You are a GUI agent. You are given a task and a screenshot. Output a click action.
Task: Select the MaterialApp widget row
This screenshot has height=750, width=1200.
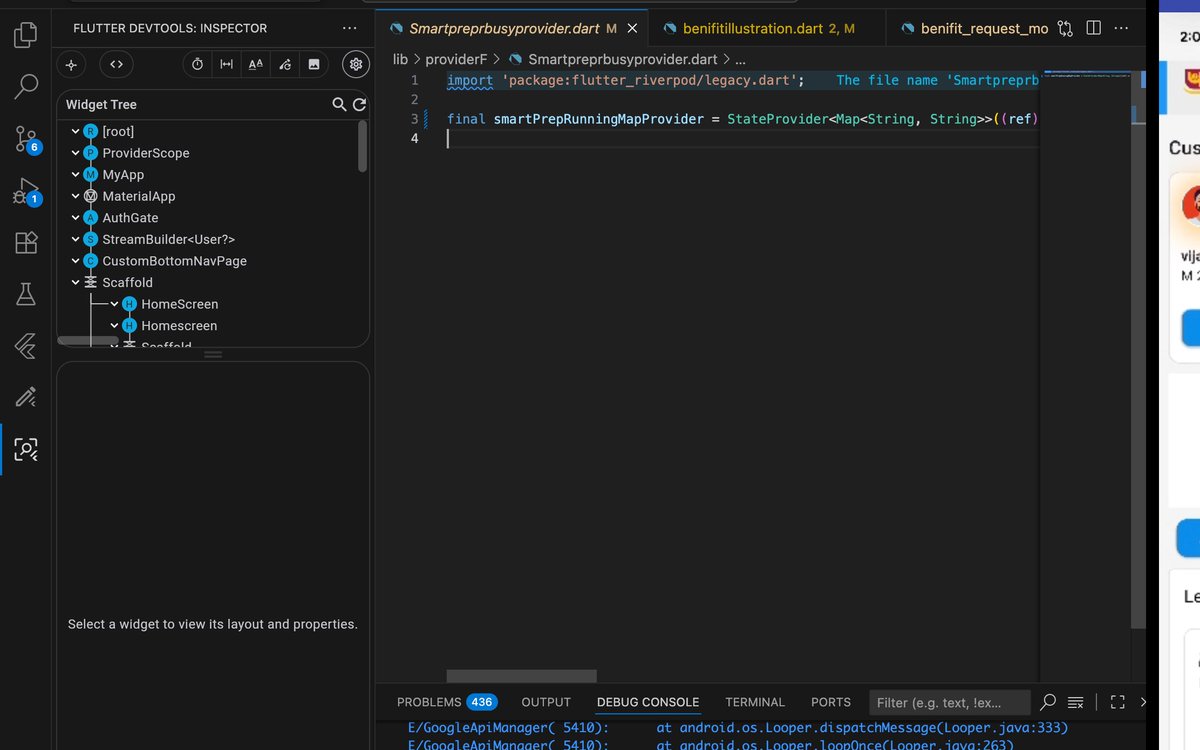[x=138, y=196]
